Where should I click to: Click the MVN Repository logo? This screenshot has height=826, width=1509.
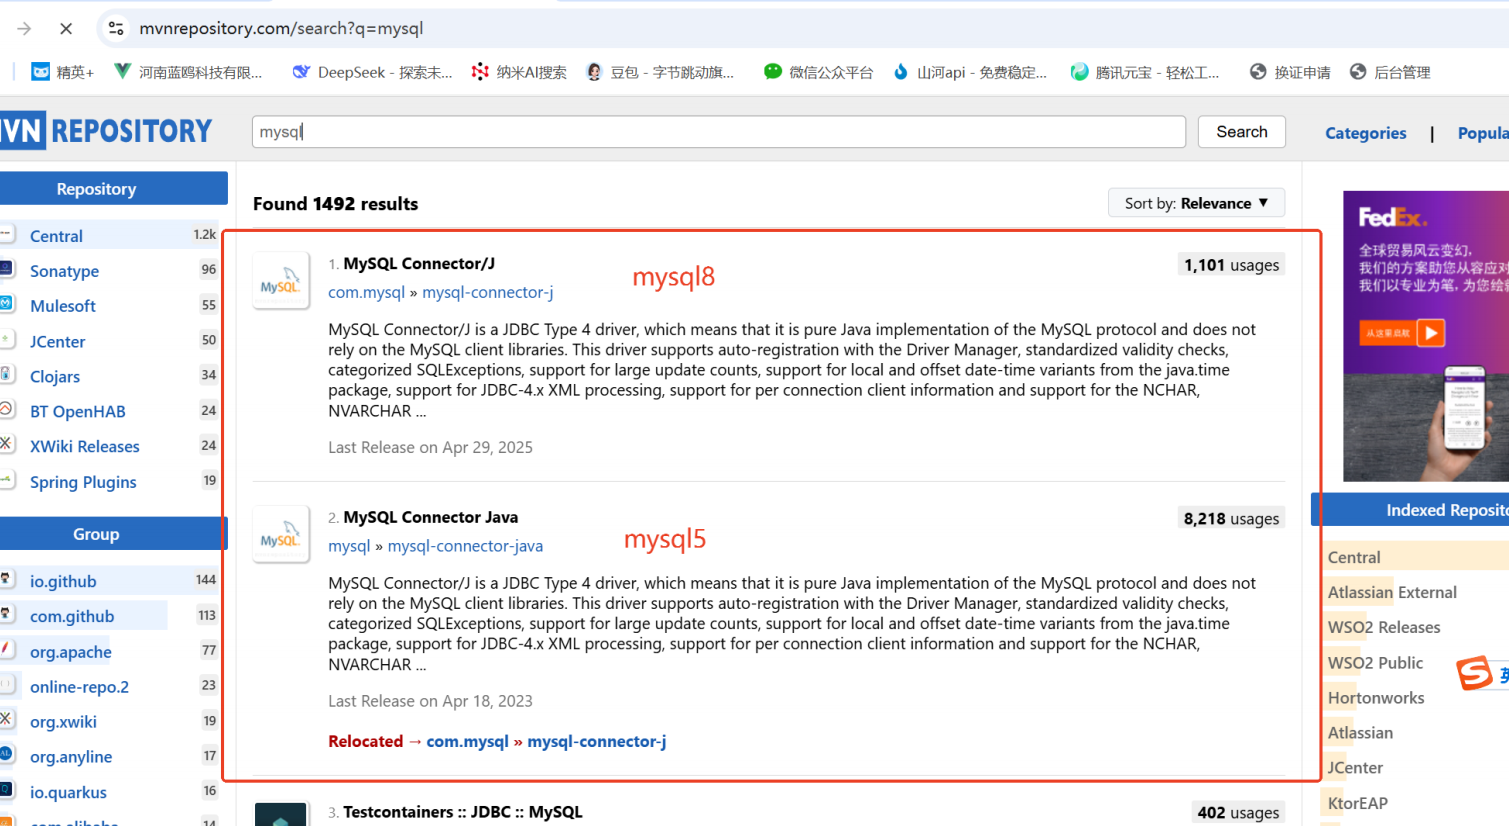tap(105, 131)
